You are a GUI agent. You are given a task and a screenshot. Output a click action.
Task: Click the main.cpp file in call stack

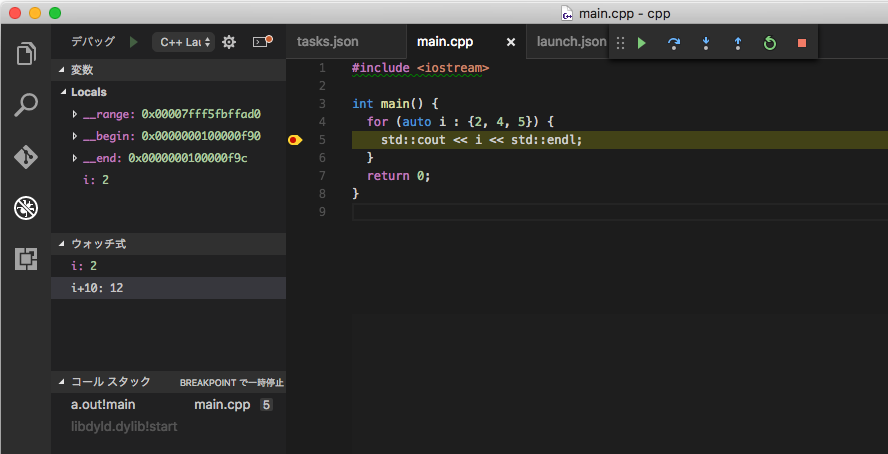pos(222,405)
